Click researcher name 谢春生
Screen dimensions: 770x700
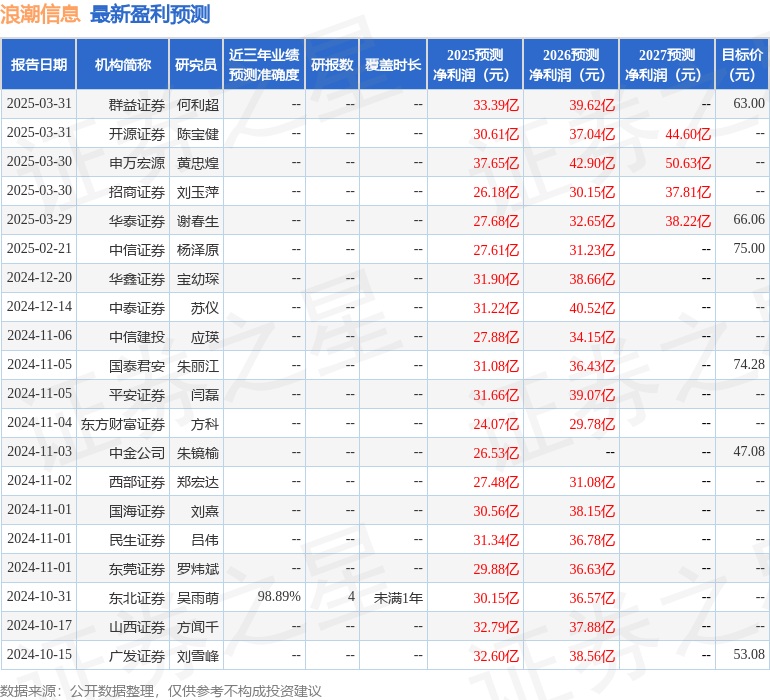198,221
